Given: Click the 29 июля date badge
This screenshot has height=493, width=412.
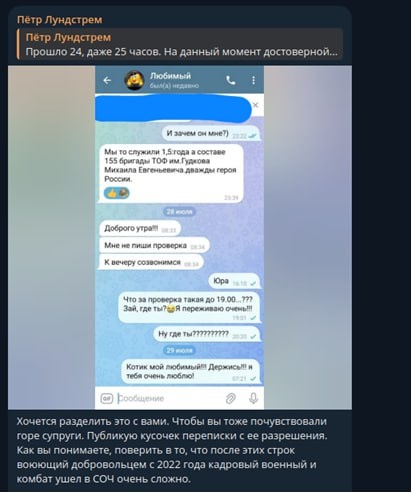Looking at the screenshot, I should 179,350.
